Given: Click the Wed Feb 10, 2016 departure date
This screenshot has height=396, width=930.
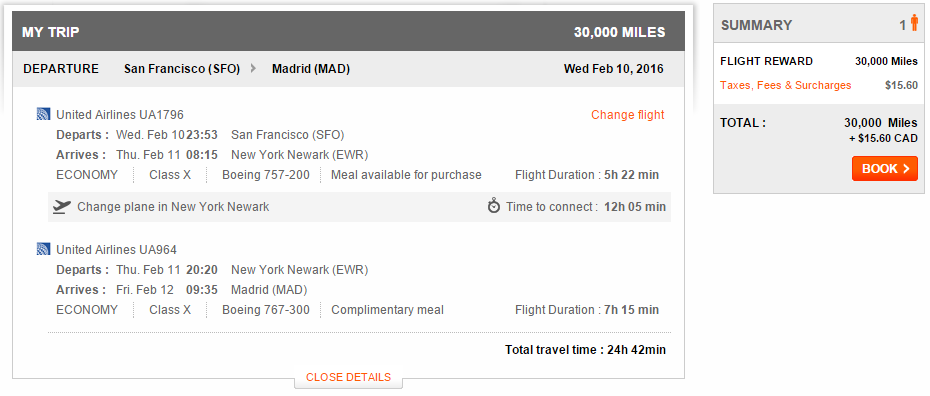Looking at the screenshot, I should (x=613, y=69).
